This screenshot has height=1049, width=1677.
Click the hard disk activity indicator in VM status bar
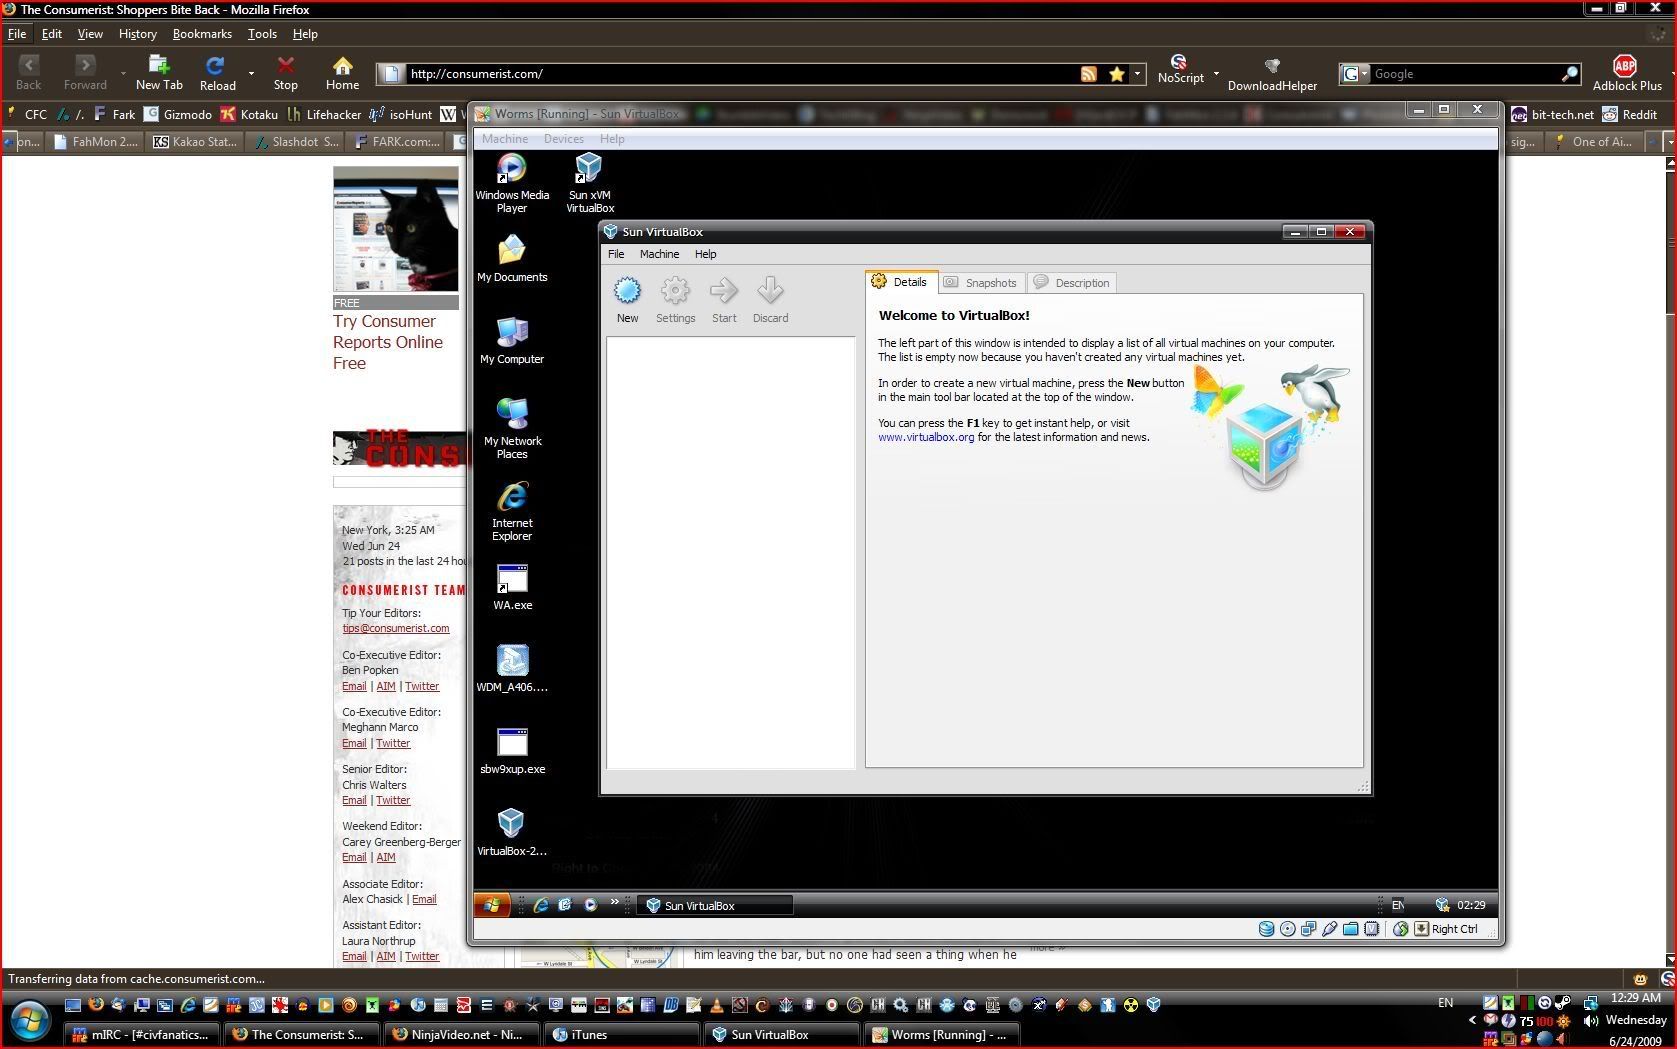point(1266,929)
